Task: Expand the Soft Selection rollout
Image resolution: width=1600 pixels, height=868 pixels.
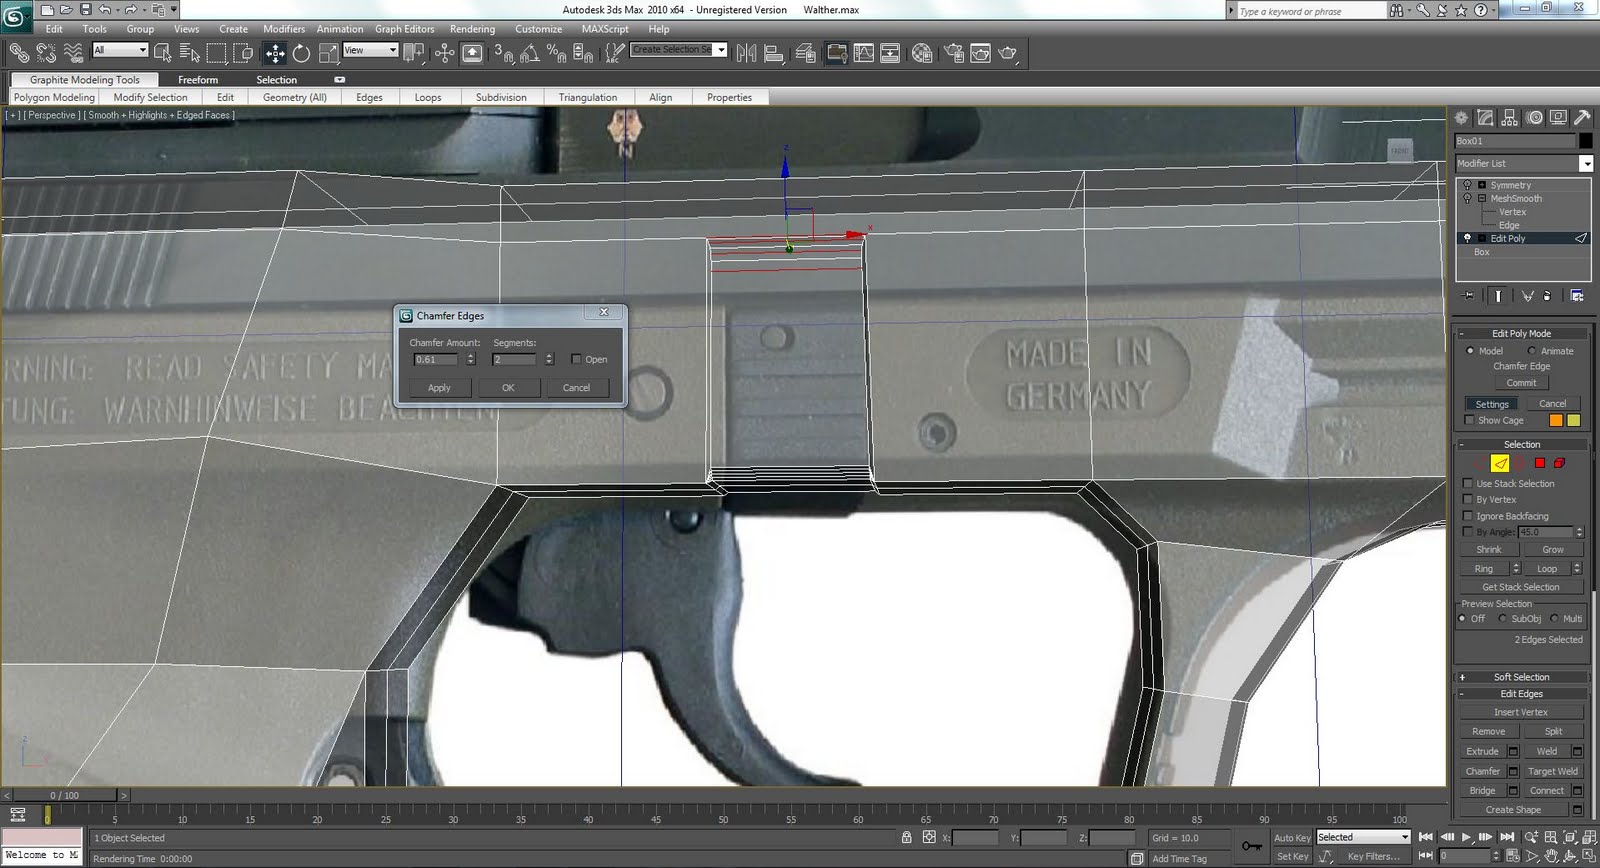Action: click(1520, 677)
